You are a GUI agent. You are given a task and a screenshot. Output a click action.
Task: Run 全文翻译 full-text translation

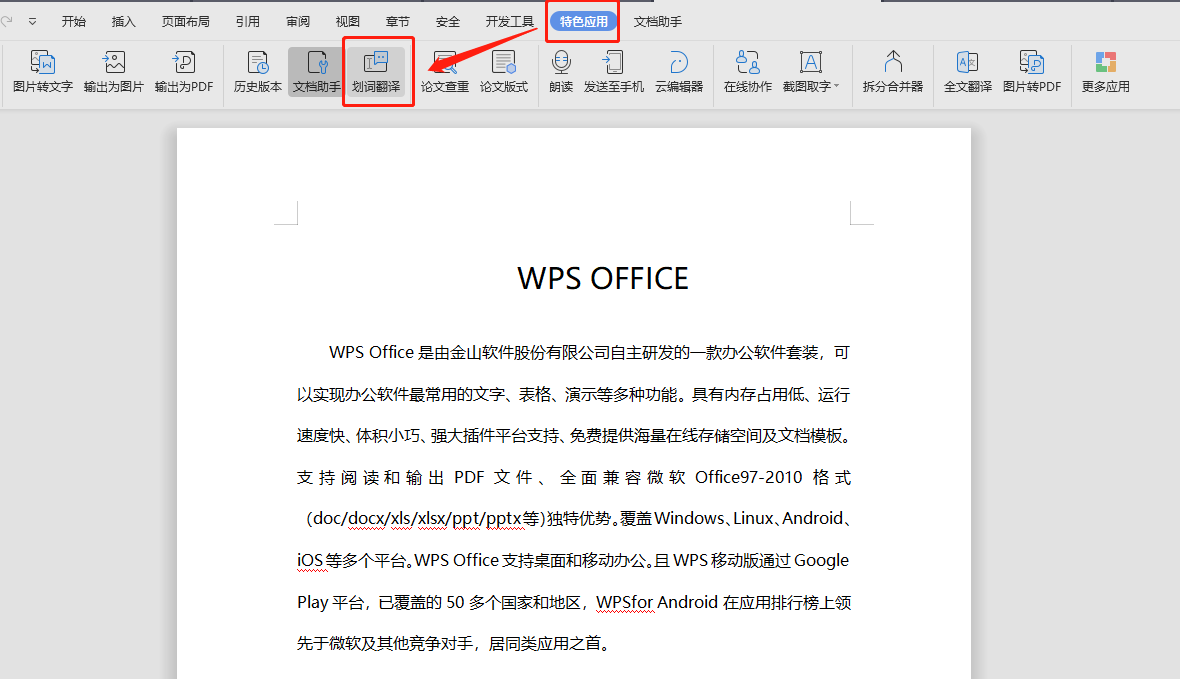tap(968, 72)
